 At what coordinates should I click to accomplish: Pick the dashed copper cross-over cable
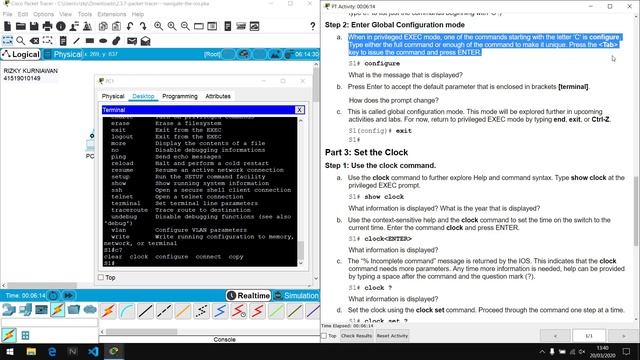[x=164, y=311]
